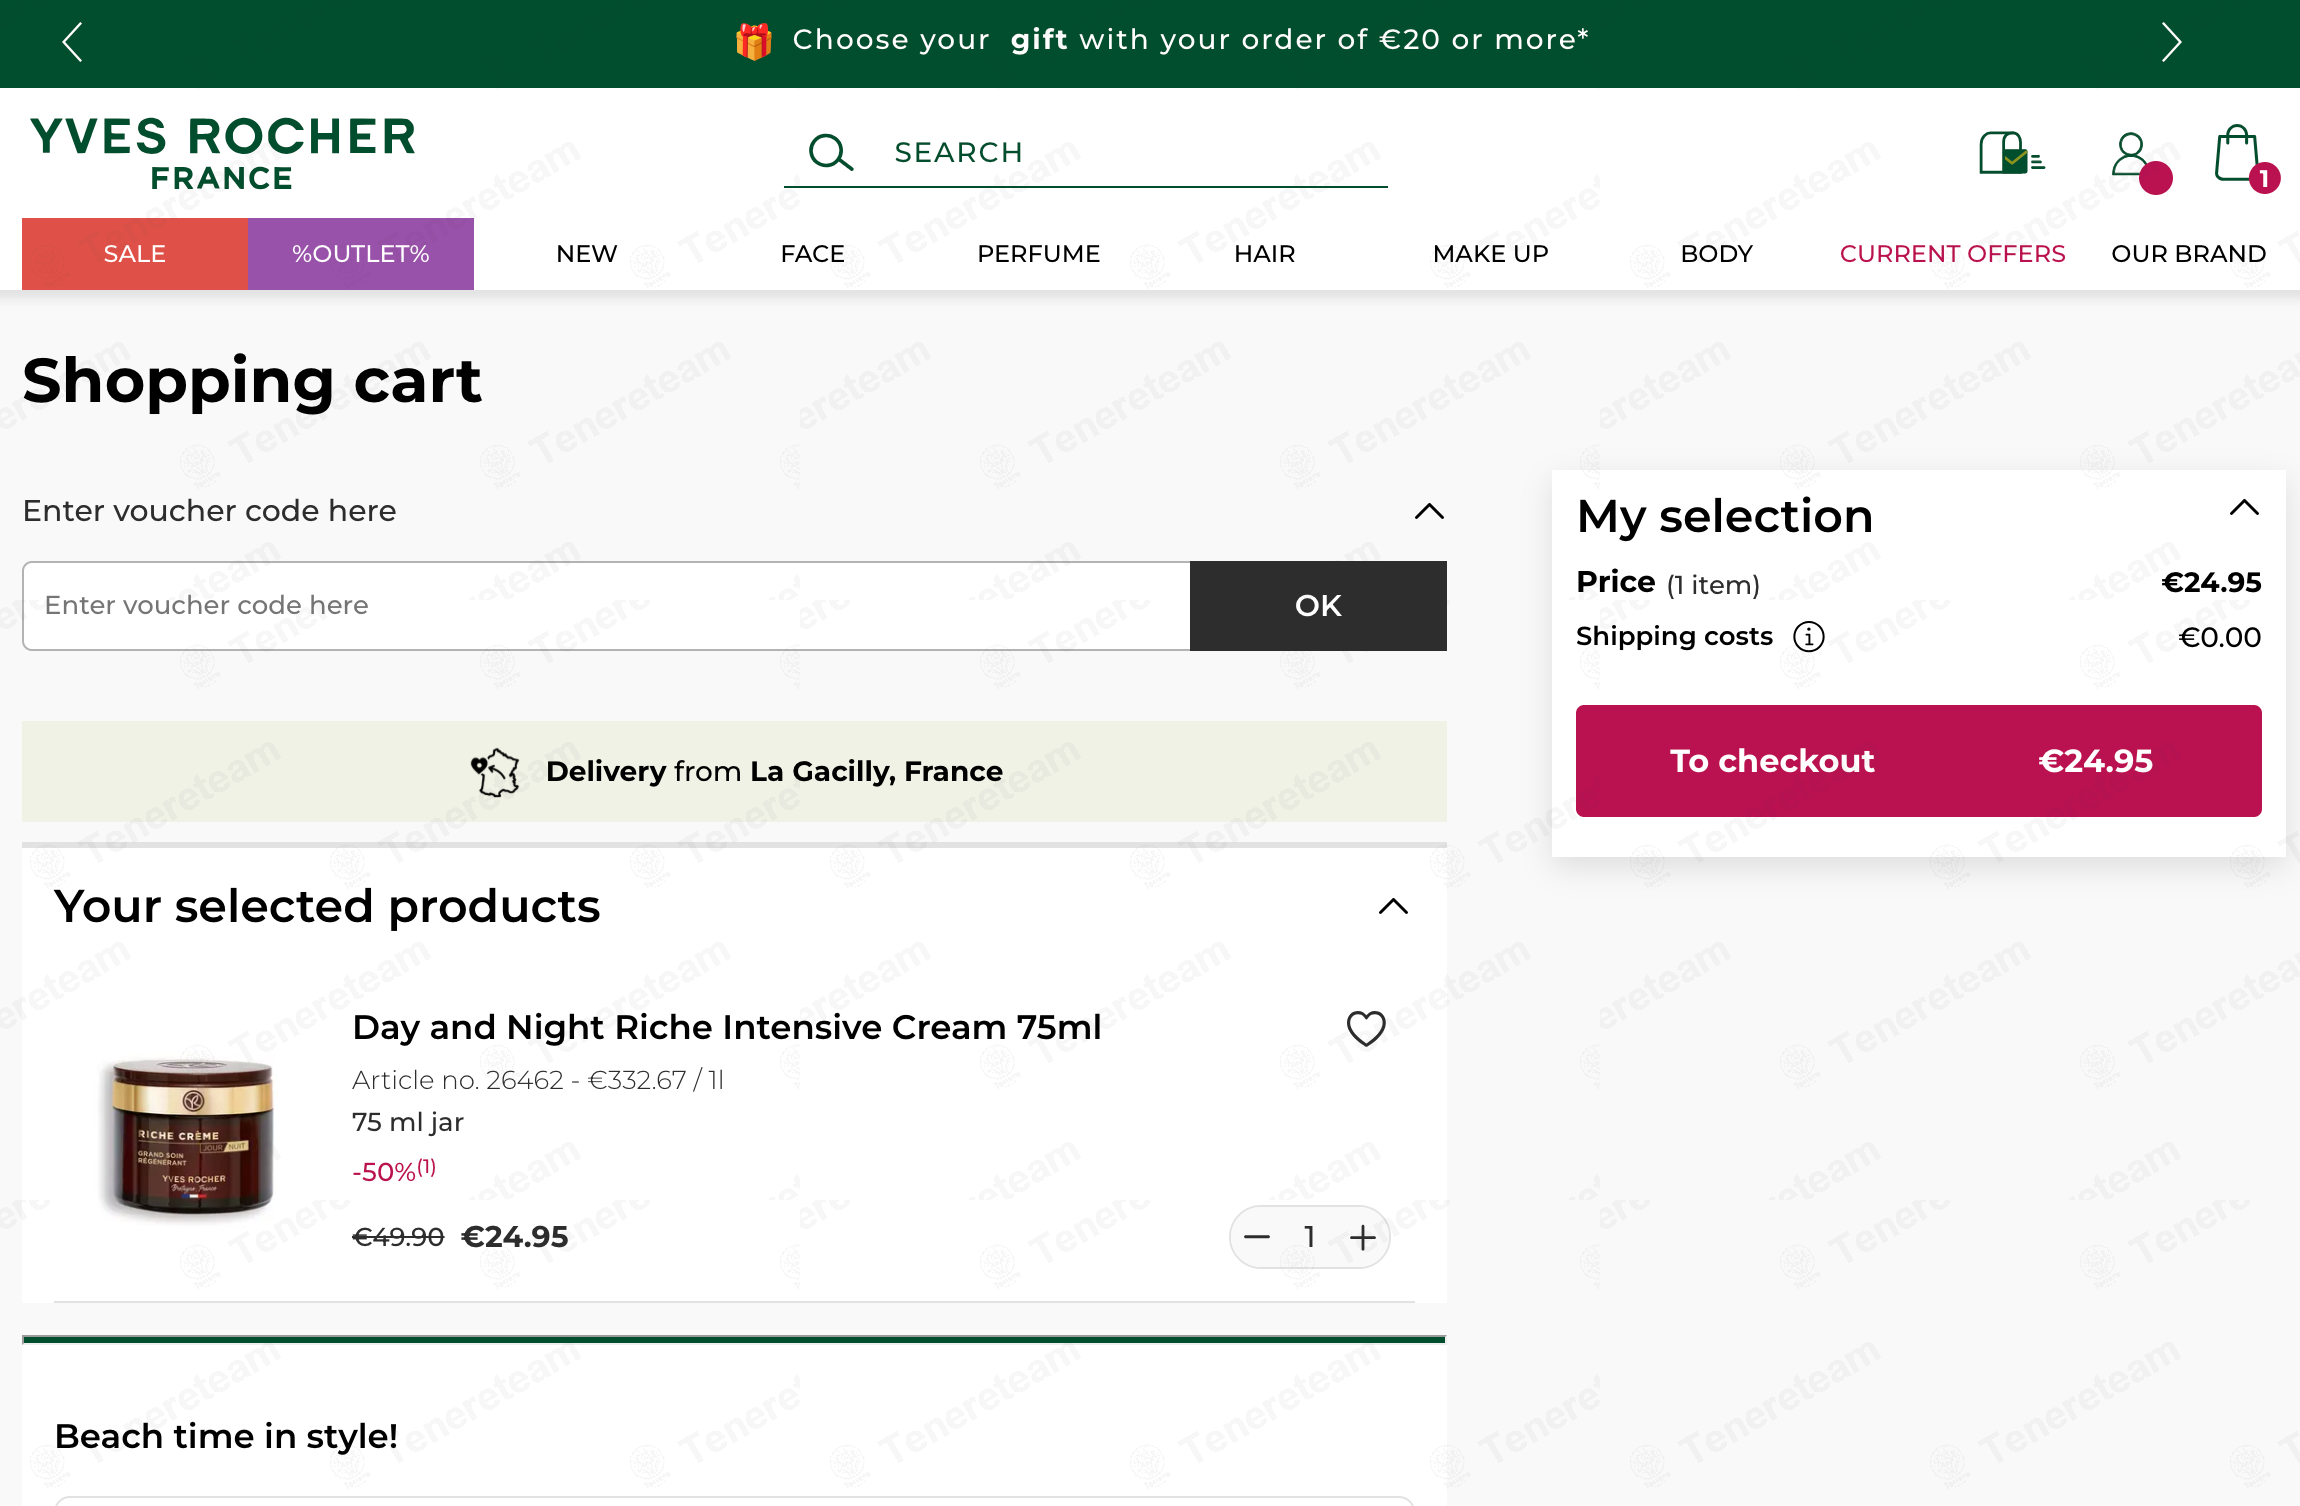
Task: Open the PERFUME category
Action: 1039,254
